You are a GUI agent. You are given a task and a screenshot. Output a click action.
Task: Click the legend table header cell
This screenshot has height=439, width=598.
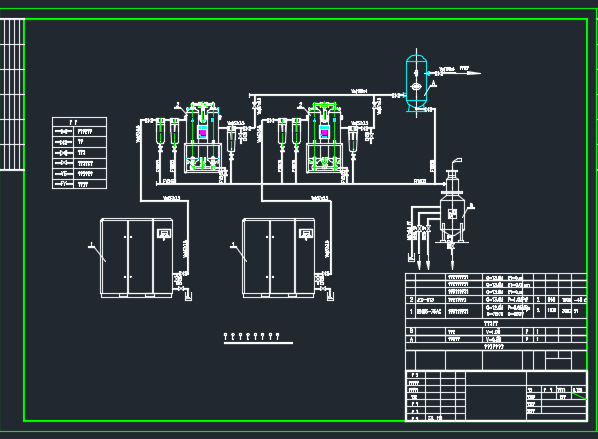pos(79,122)
